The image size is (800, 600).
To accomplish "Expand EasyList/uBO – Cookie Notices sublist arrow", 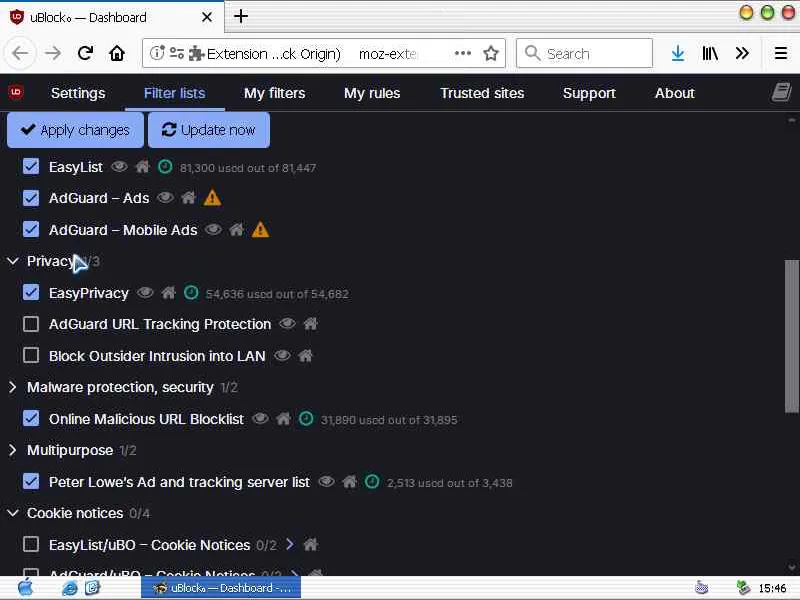I will (x=290, y=544).
